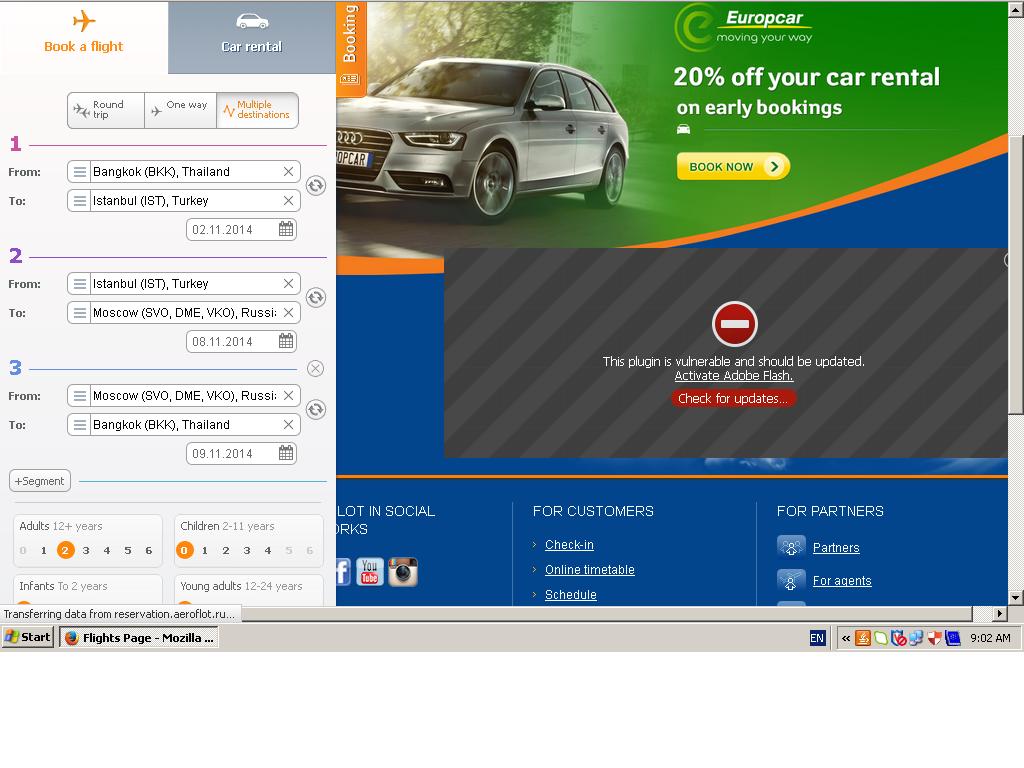This screenshot has width=1024, height=768.
Task: Select One way trip option
Action: pos(180,110)
